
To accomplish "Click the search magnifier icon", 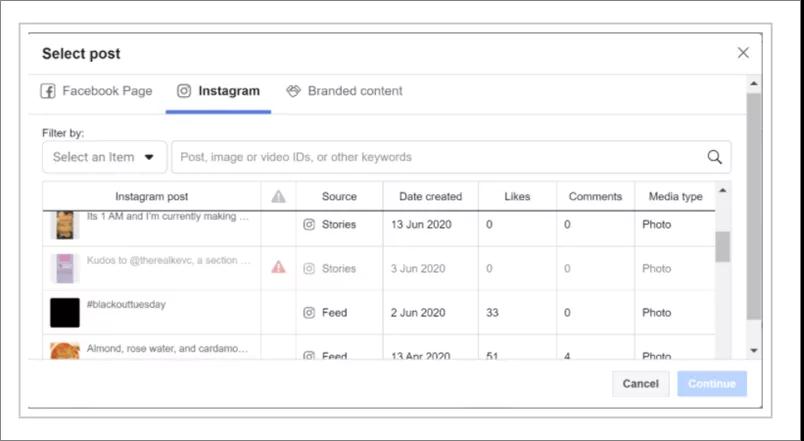I will pos(714,157).
